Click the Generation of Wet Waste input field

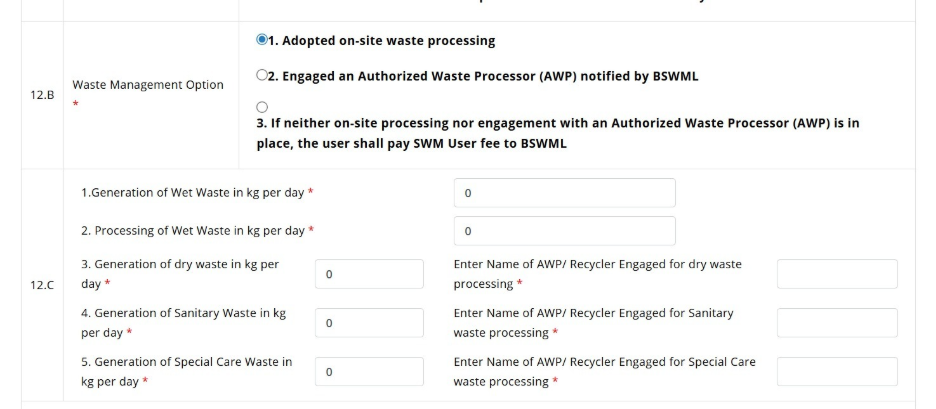(564, 193)
